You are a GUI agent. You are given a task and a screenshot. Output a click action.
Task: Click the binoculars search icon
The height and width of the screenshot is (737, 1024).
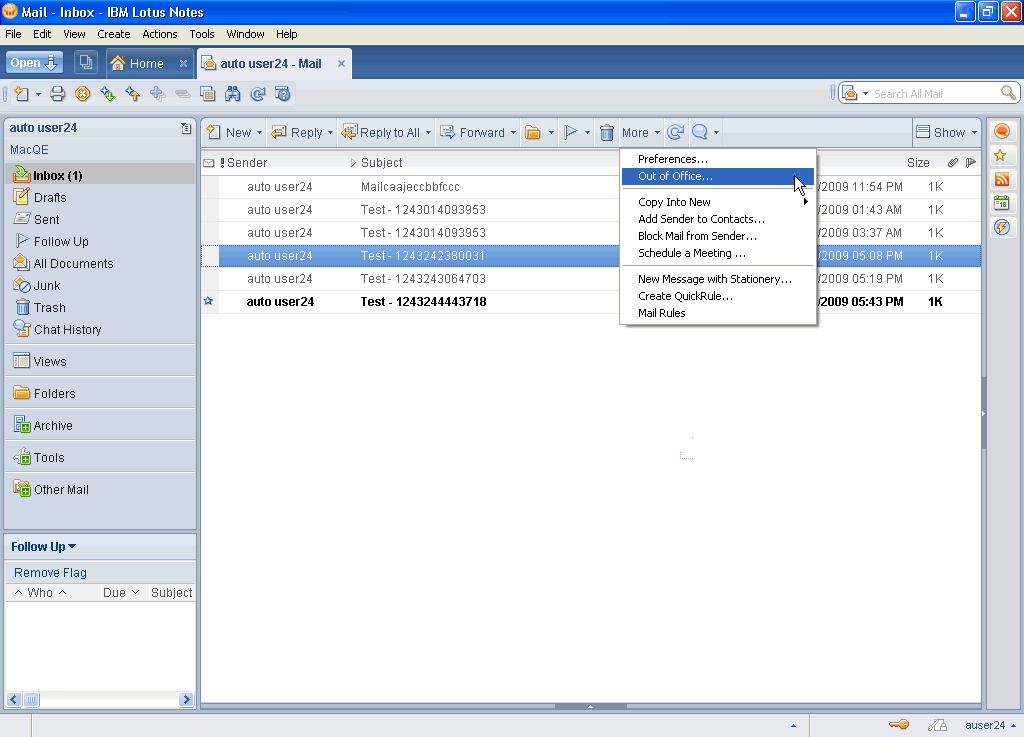click(233, 94)
